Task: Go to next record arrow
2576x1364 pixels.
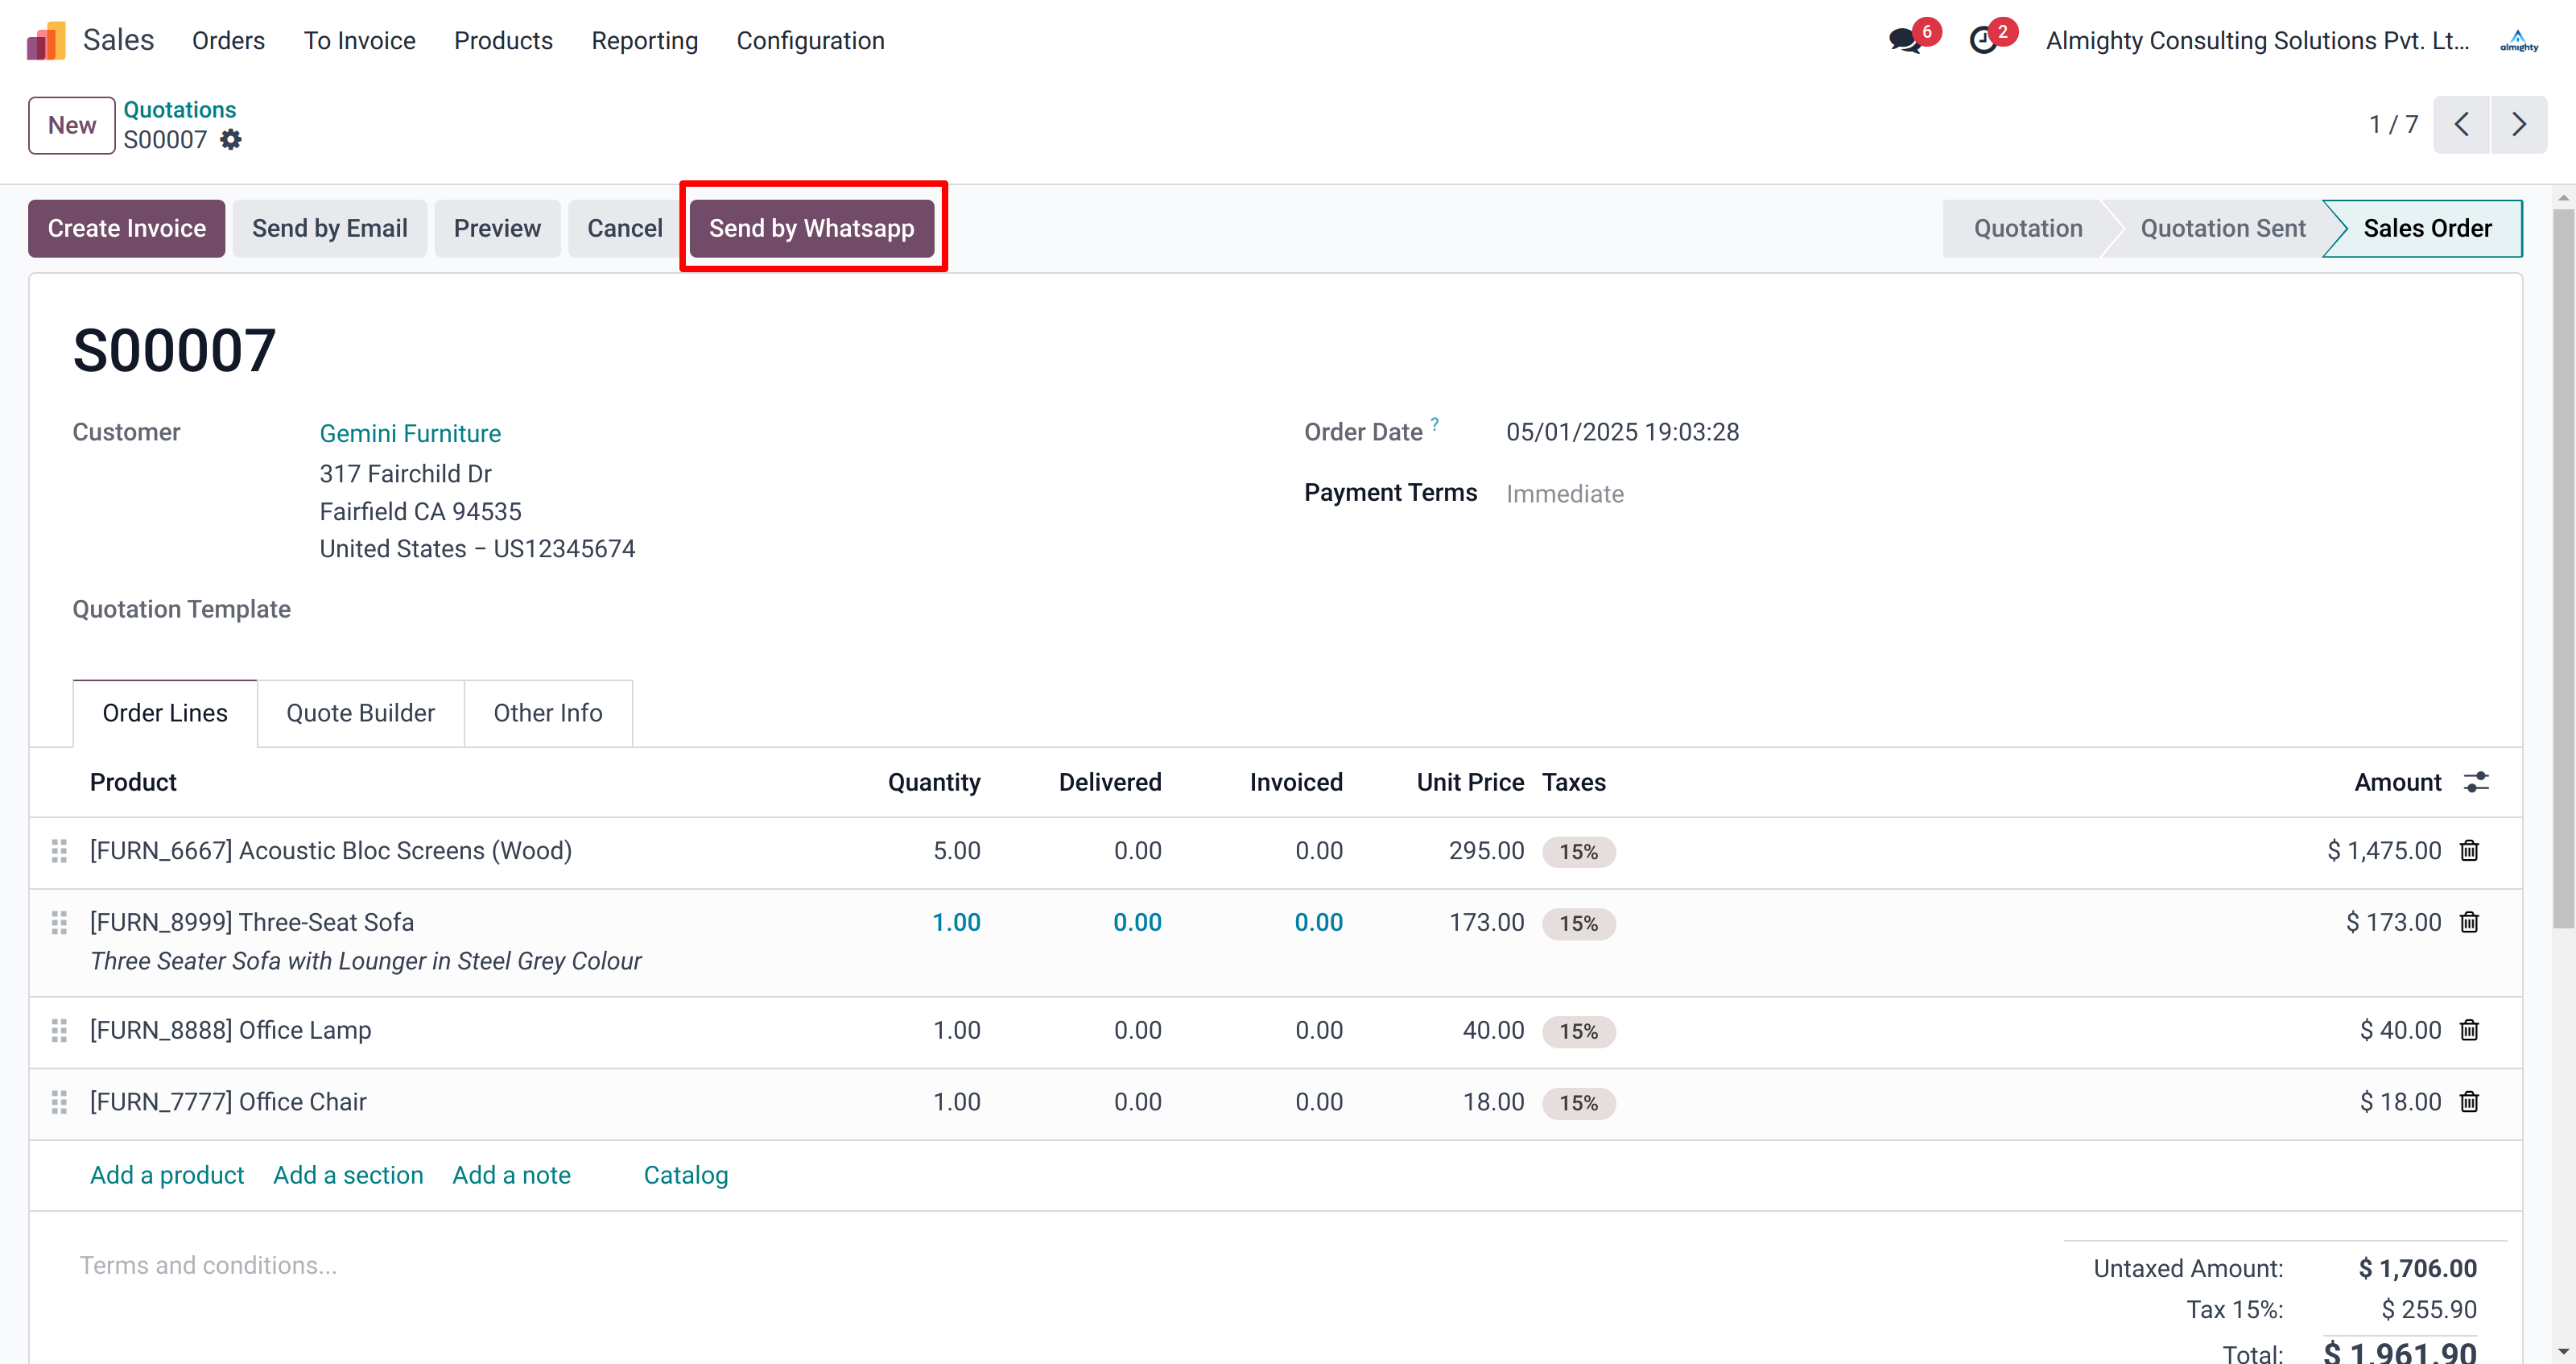Action: pos(2518,125)
